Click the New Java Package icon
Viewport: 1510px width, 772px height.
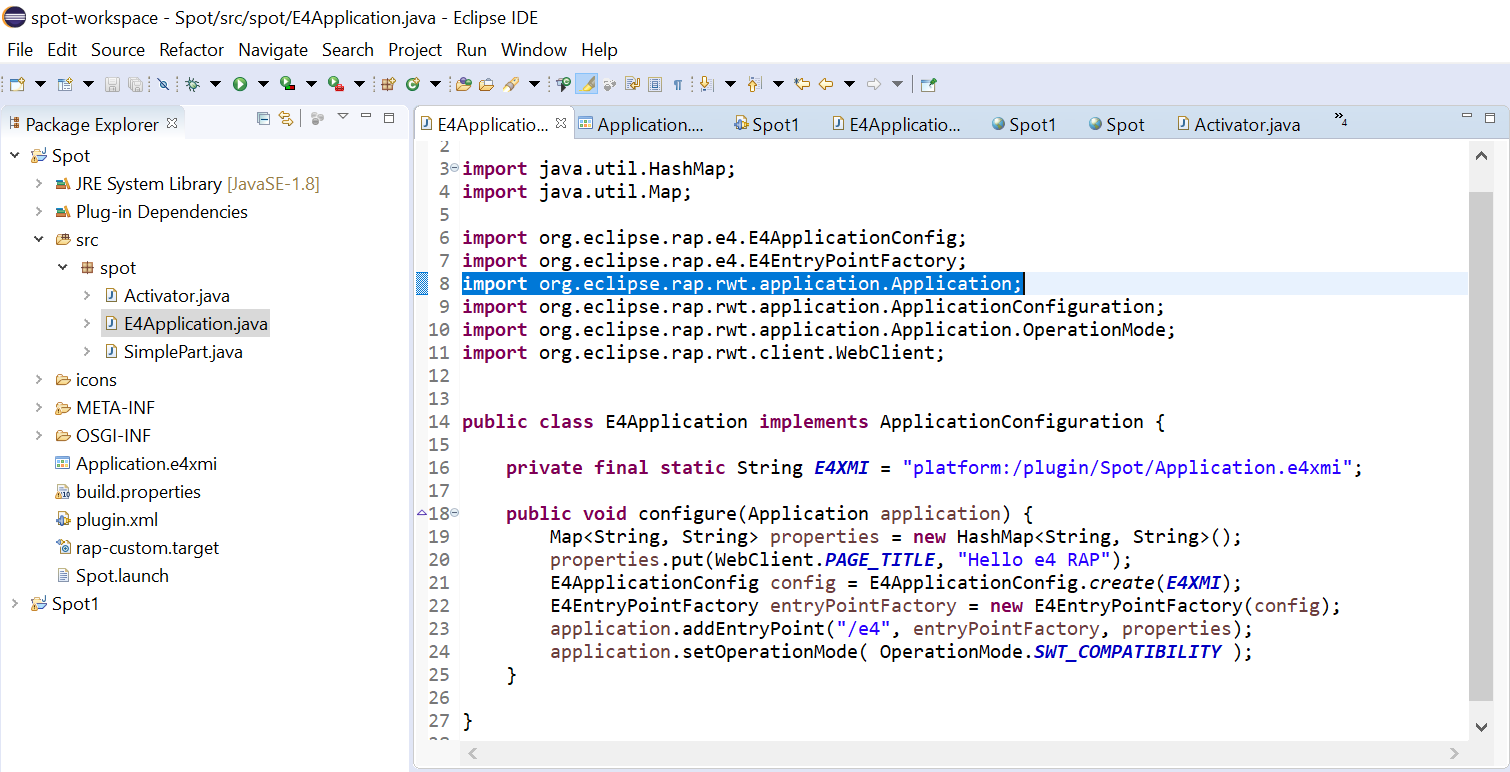coord(388,84)
